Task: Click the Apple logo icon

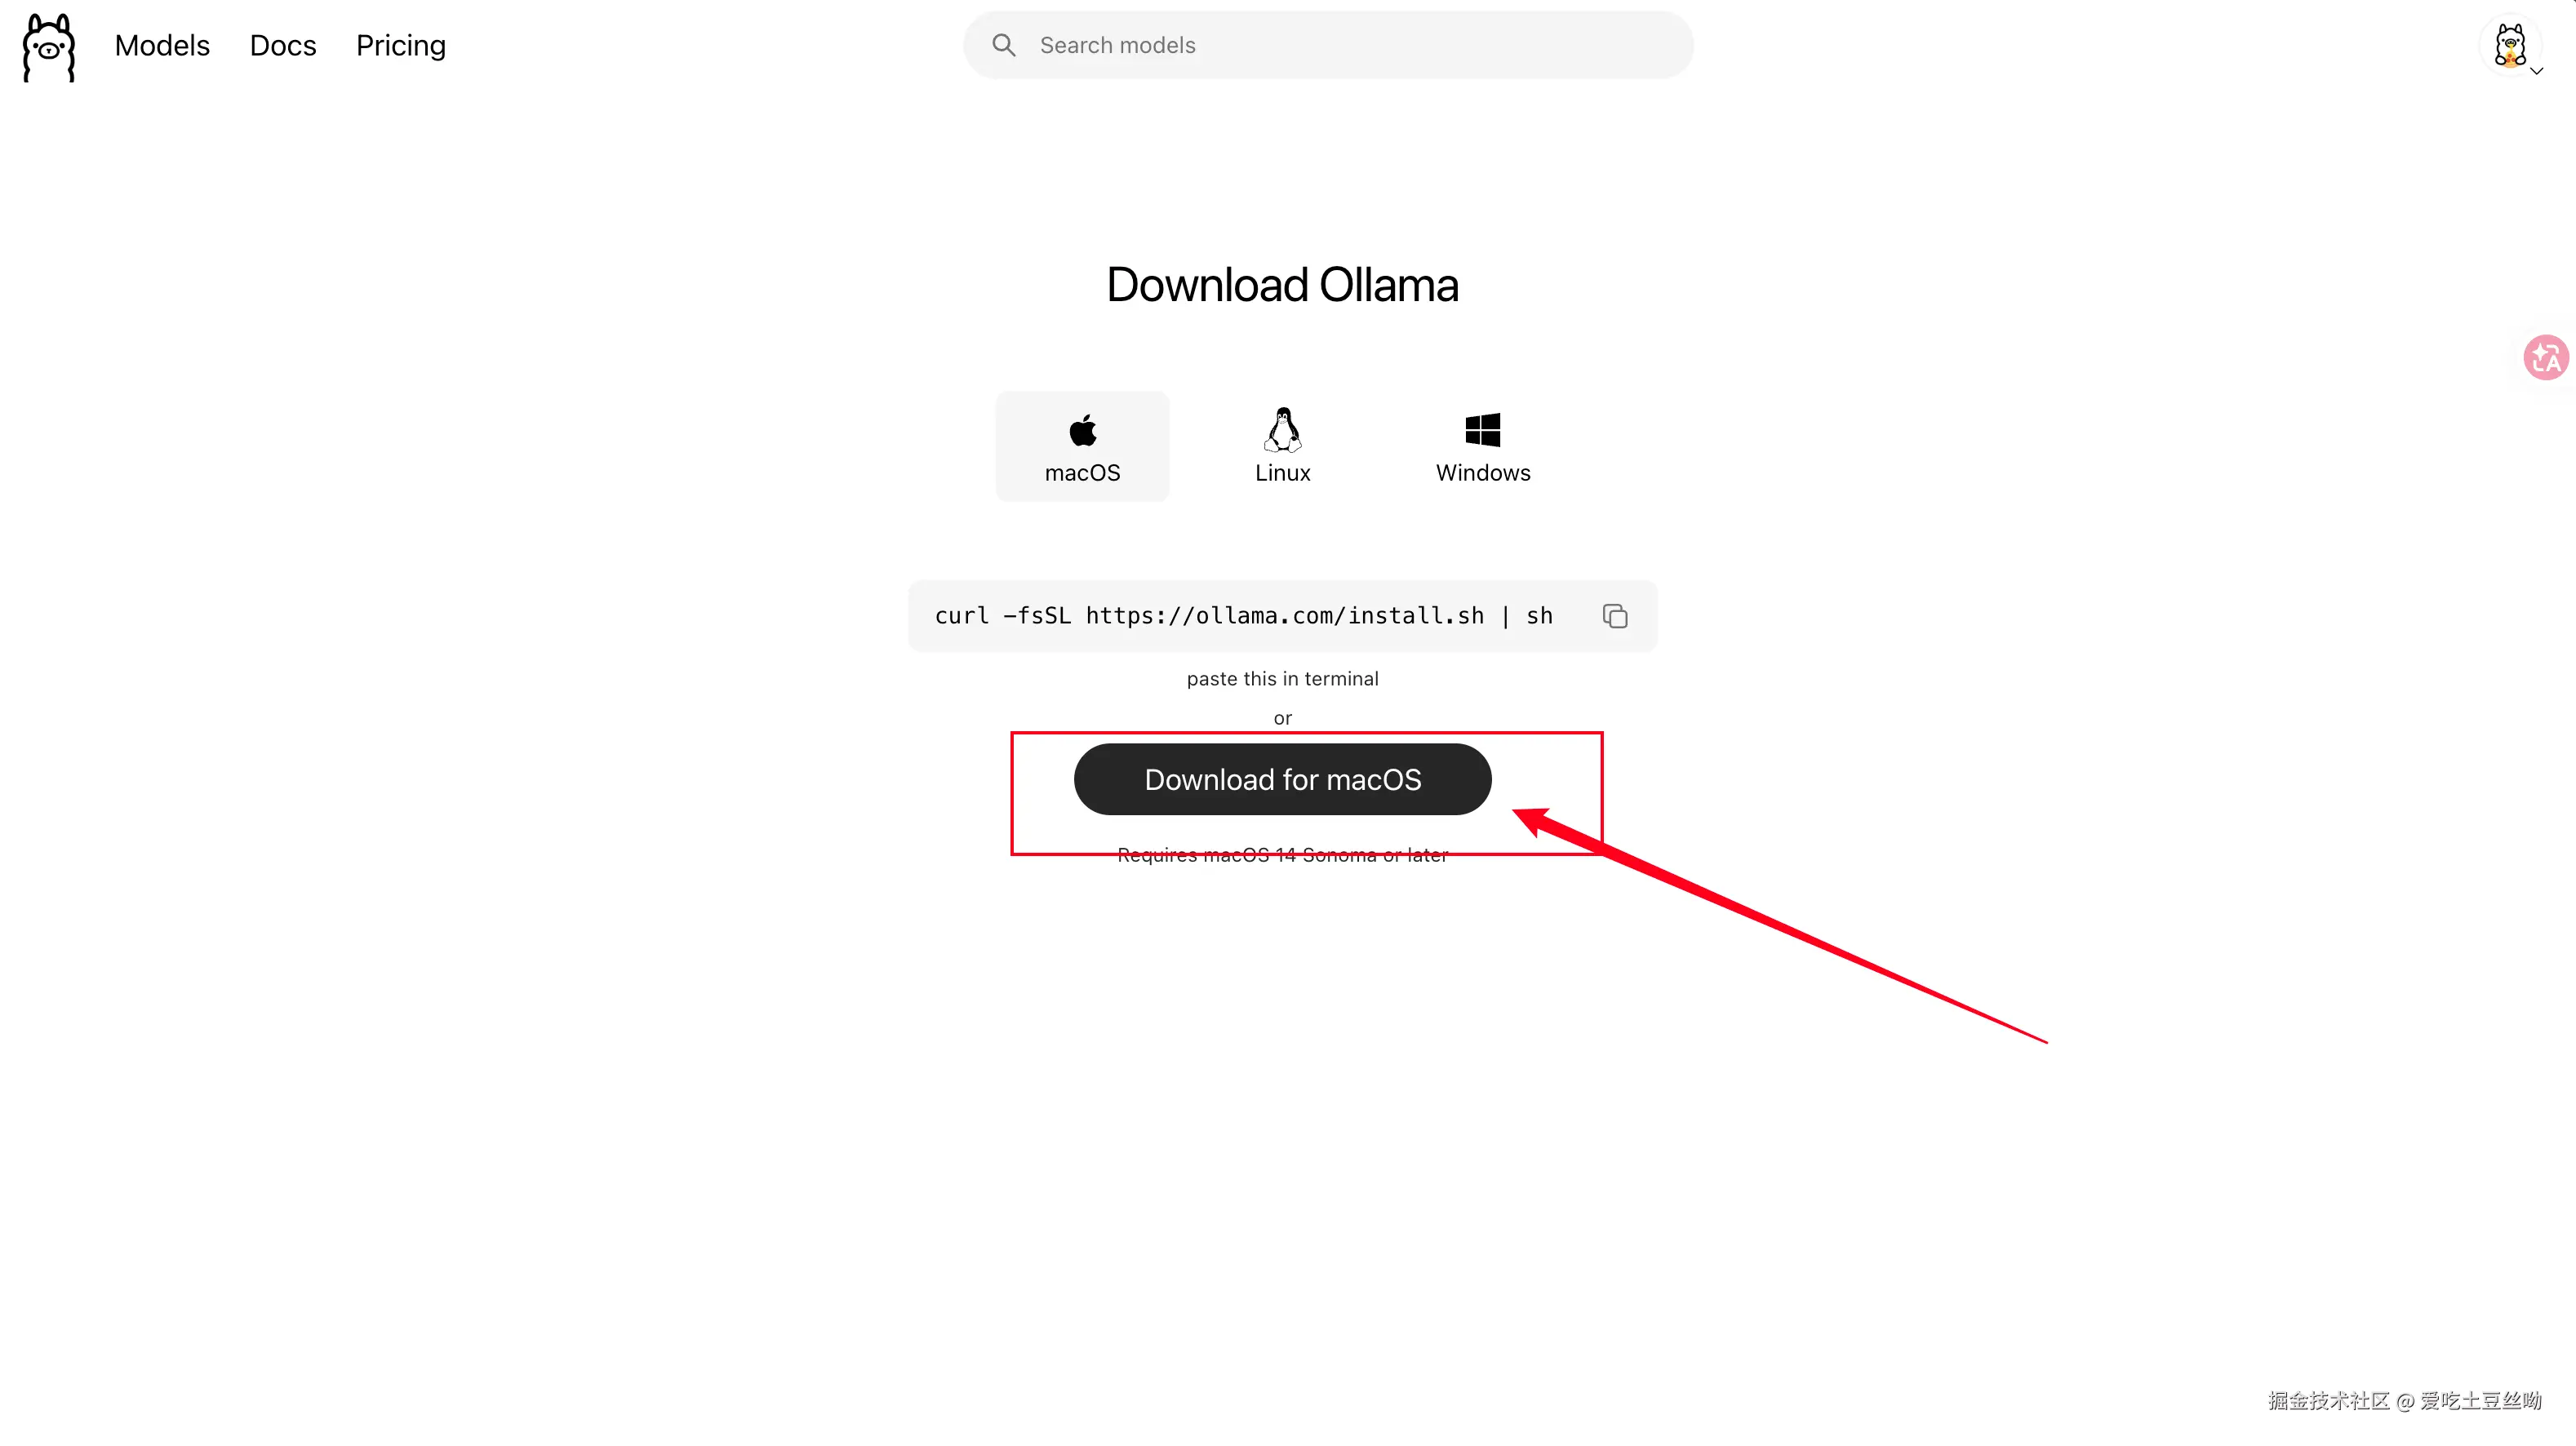Action: (1082, 430)
